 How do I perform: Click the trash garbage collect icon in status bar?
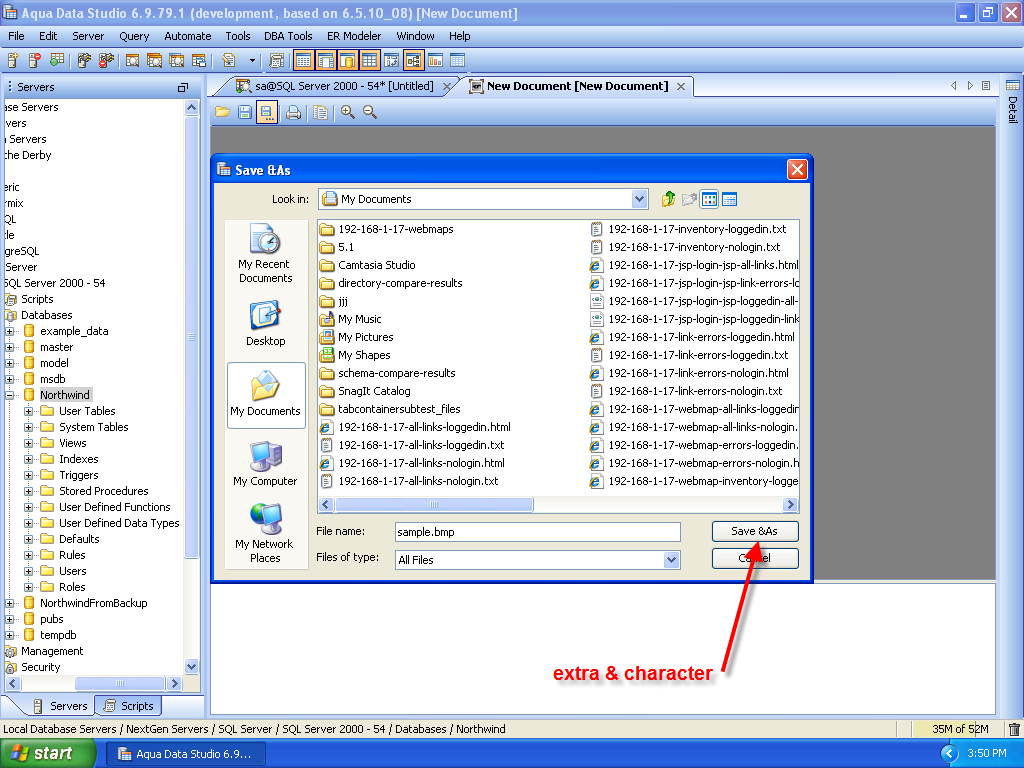coord(1014,729)
